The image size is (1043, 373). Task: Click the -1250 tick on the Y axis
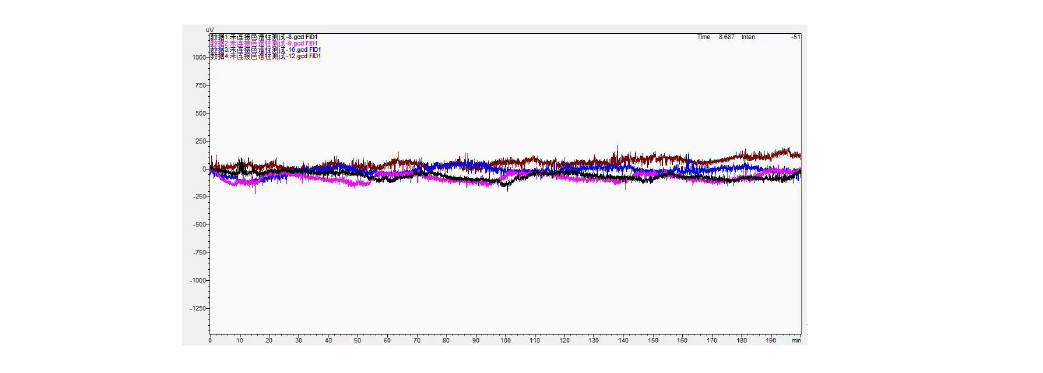coord(198,309)
